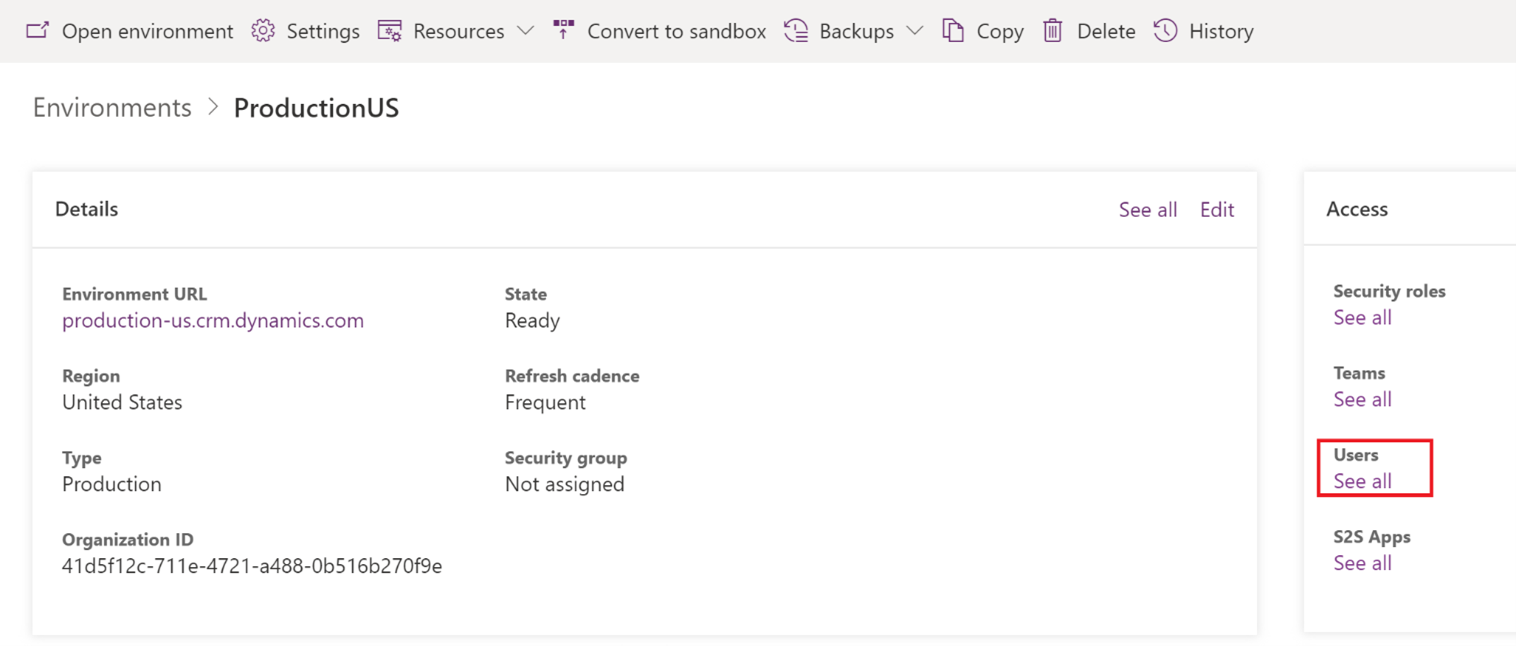Click the History clock icon

(1166, 31)
